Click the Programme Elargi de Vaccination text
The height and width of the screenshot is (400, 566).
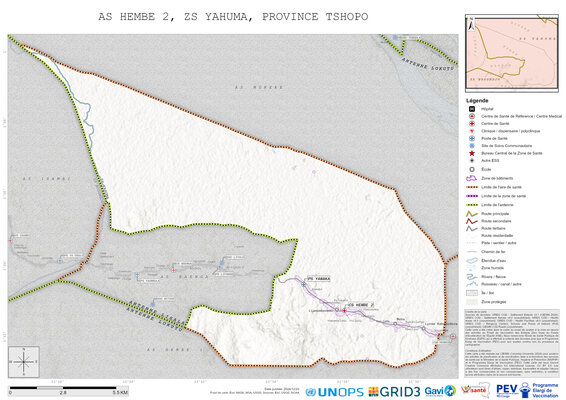pyautogui.click(x=545, y=390)
